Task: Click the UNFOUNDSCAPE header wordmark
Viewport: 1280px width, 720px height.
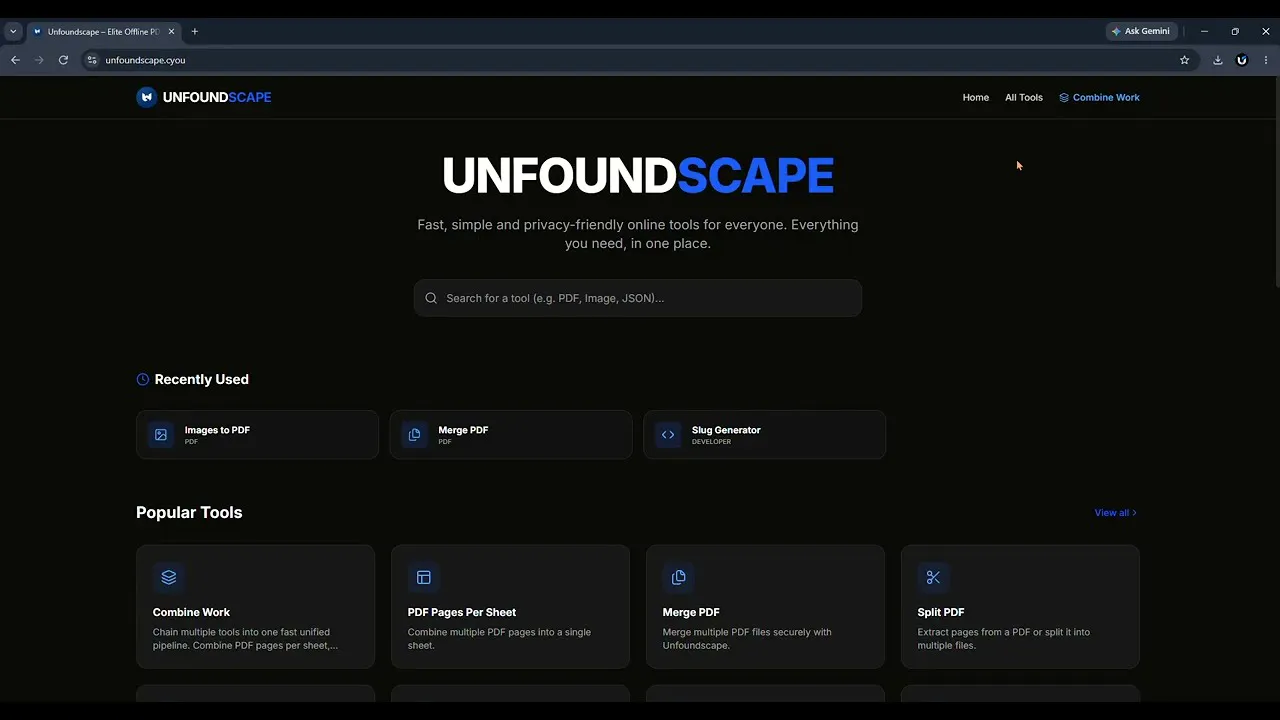Action: click(x=217, y=97)
